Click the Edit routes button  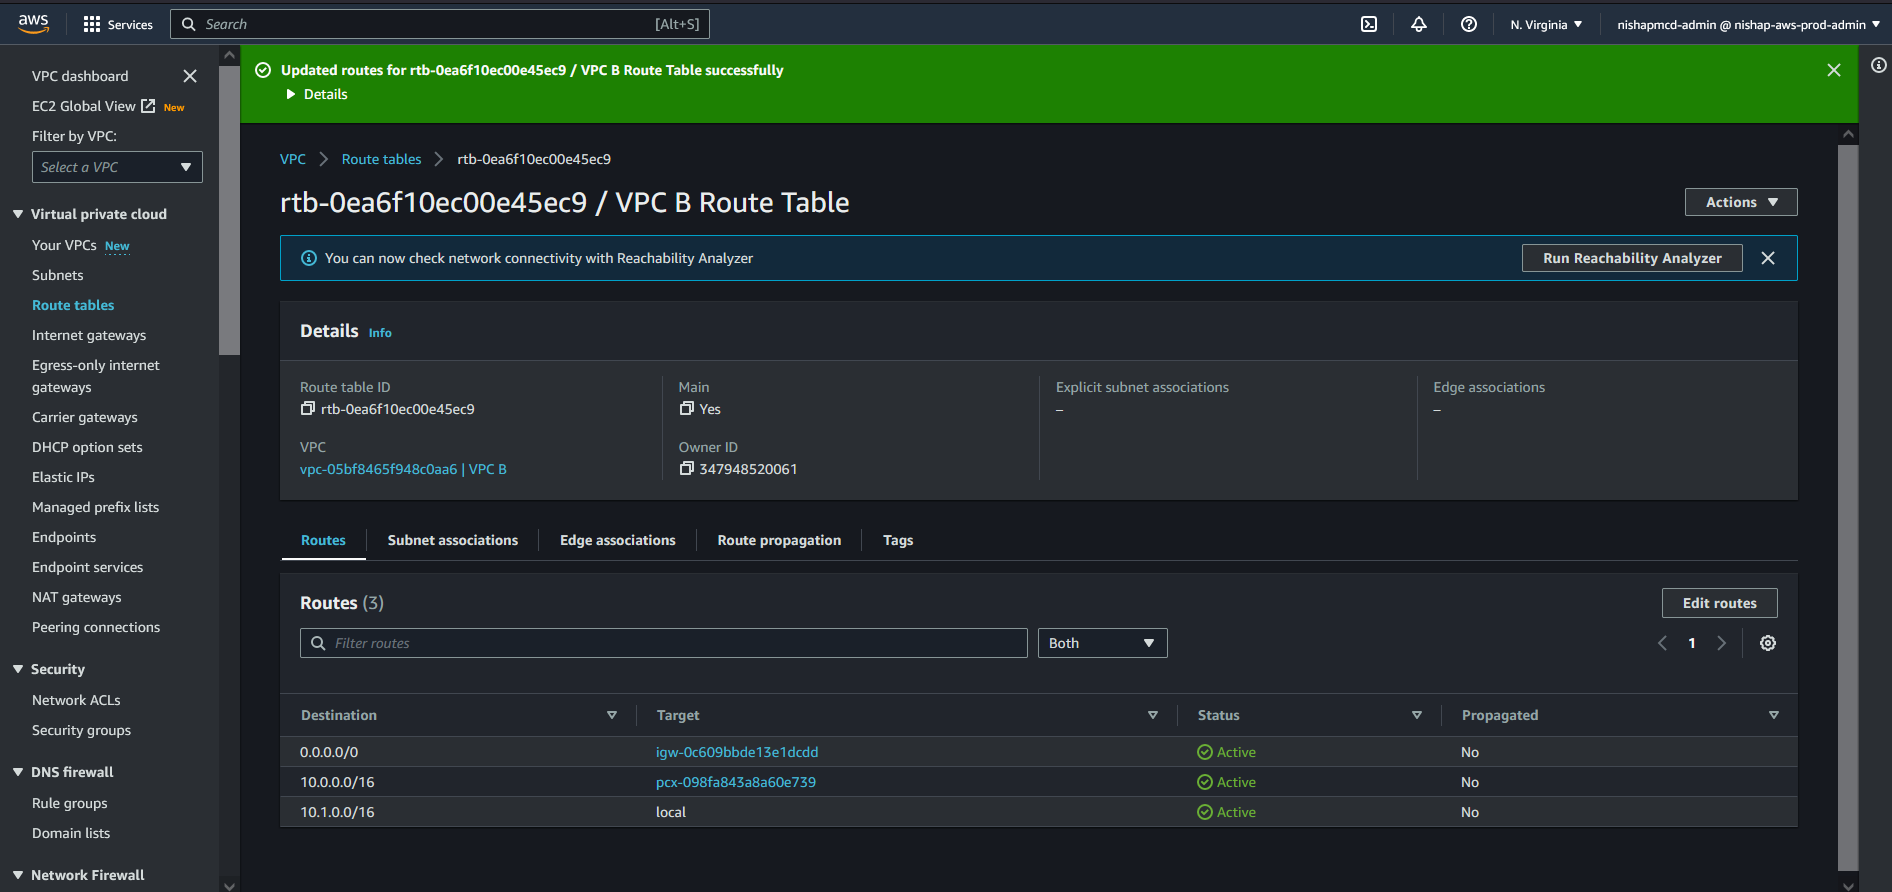pos(1718,603)
